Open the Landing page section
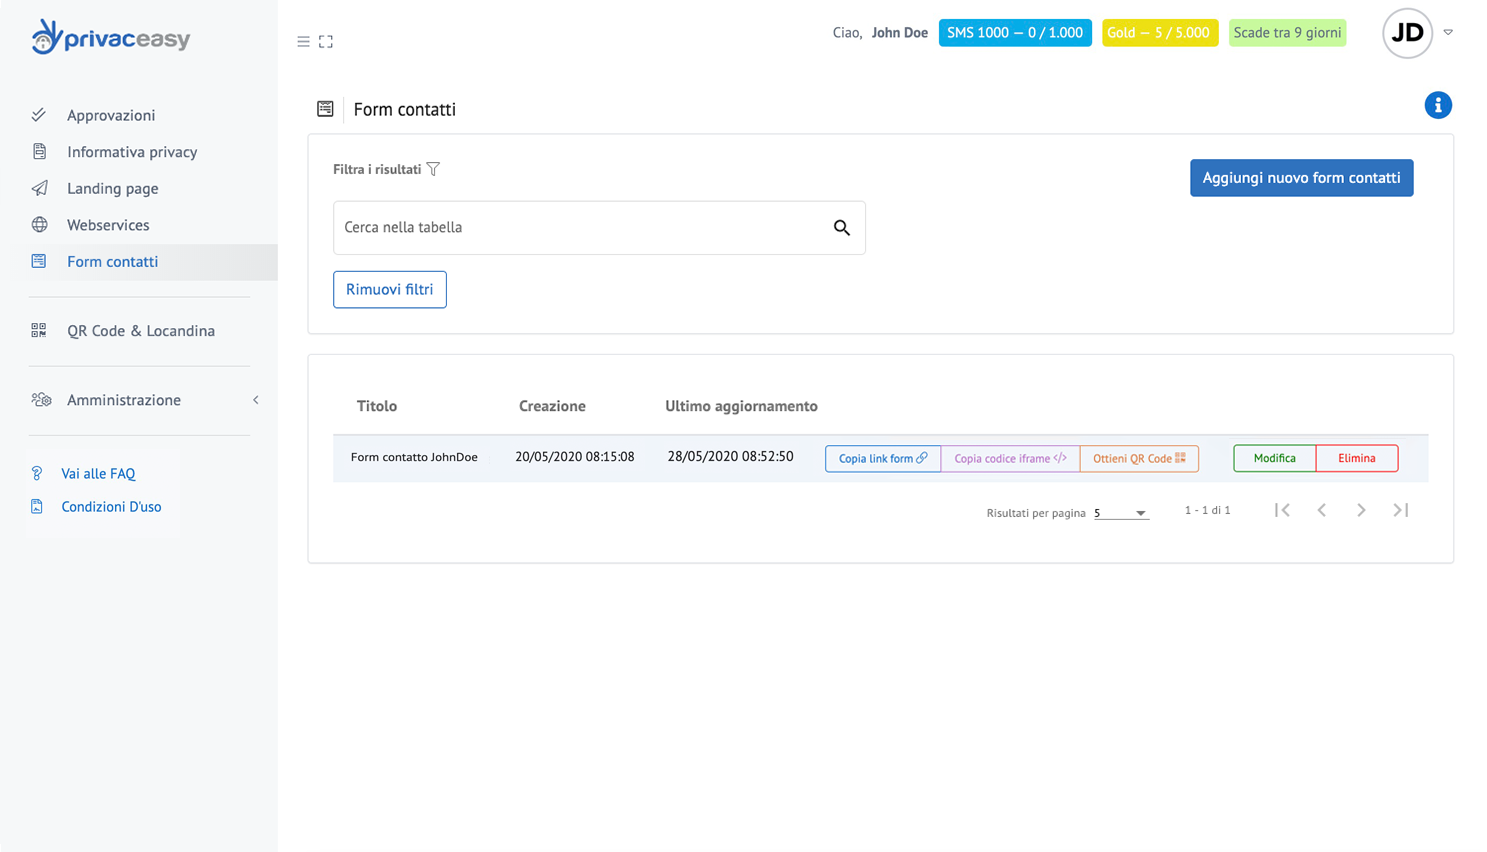This screenshot has width=1487, height=852. pos(112,188)
